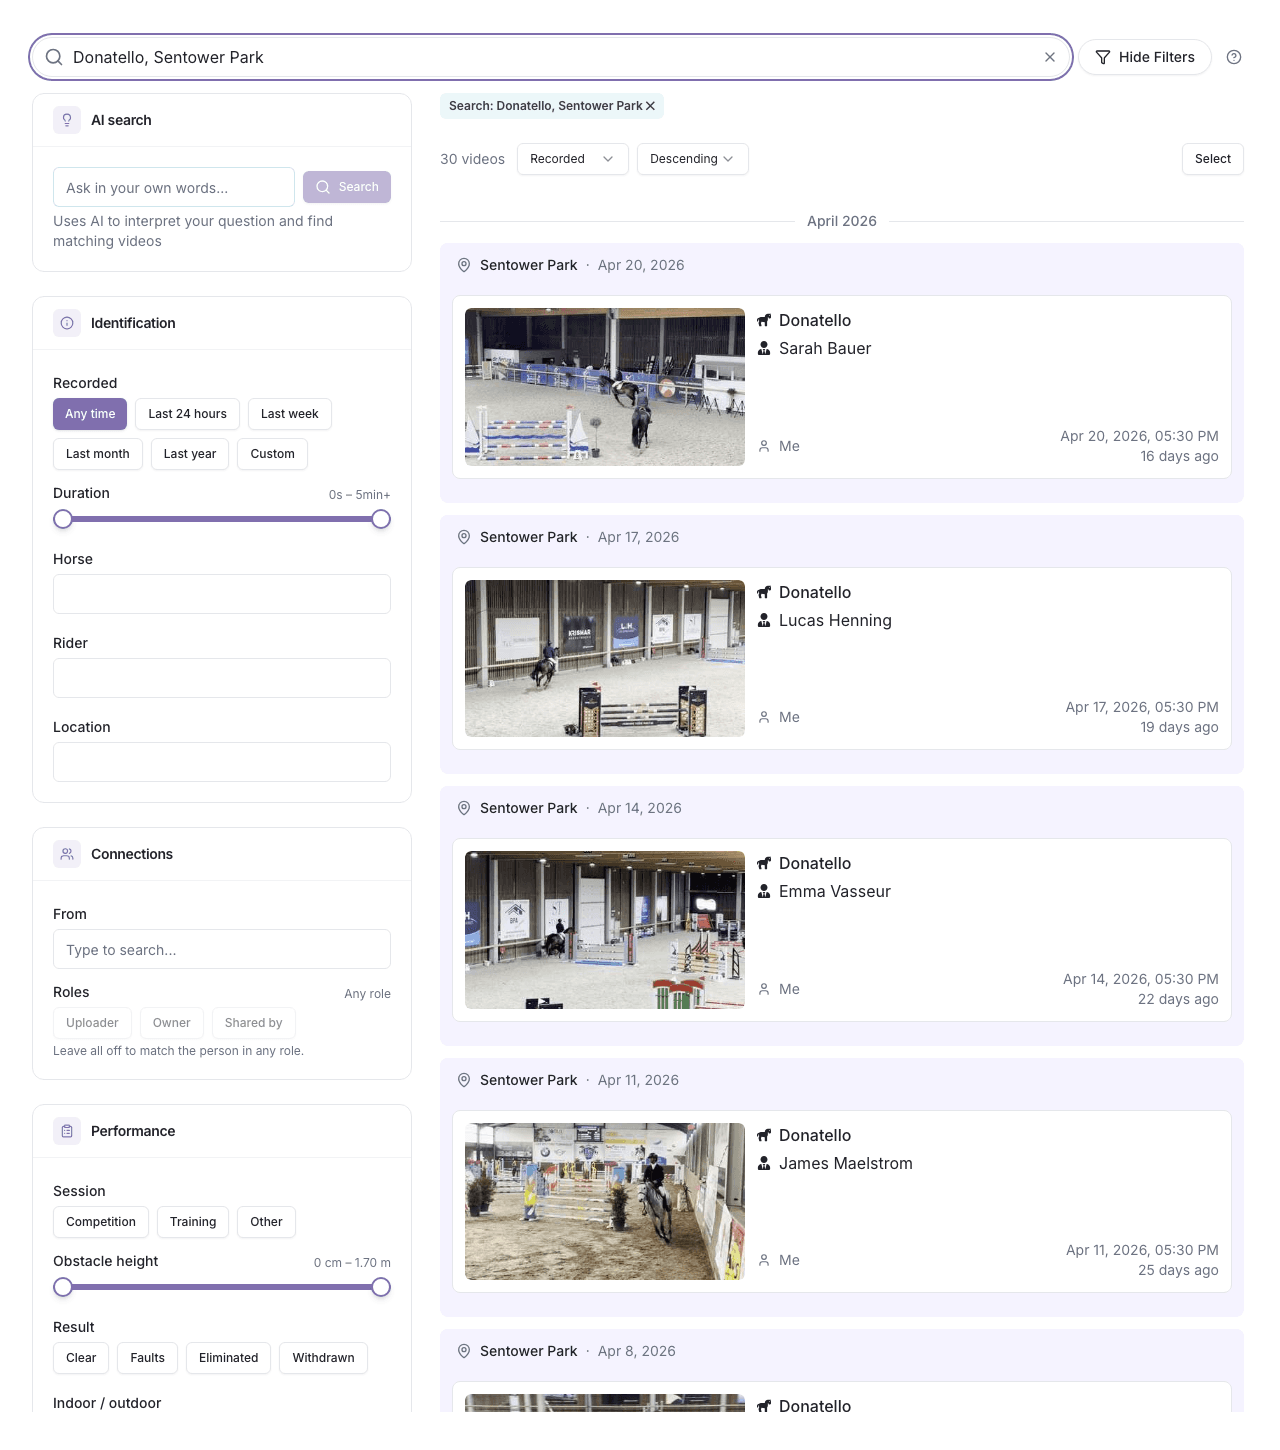Focus 'Ask in your own words...' input
The width and height of the screenshot is (1280, 1450).
[x=174, y=187]
